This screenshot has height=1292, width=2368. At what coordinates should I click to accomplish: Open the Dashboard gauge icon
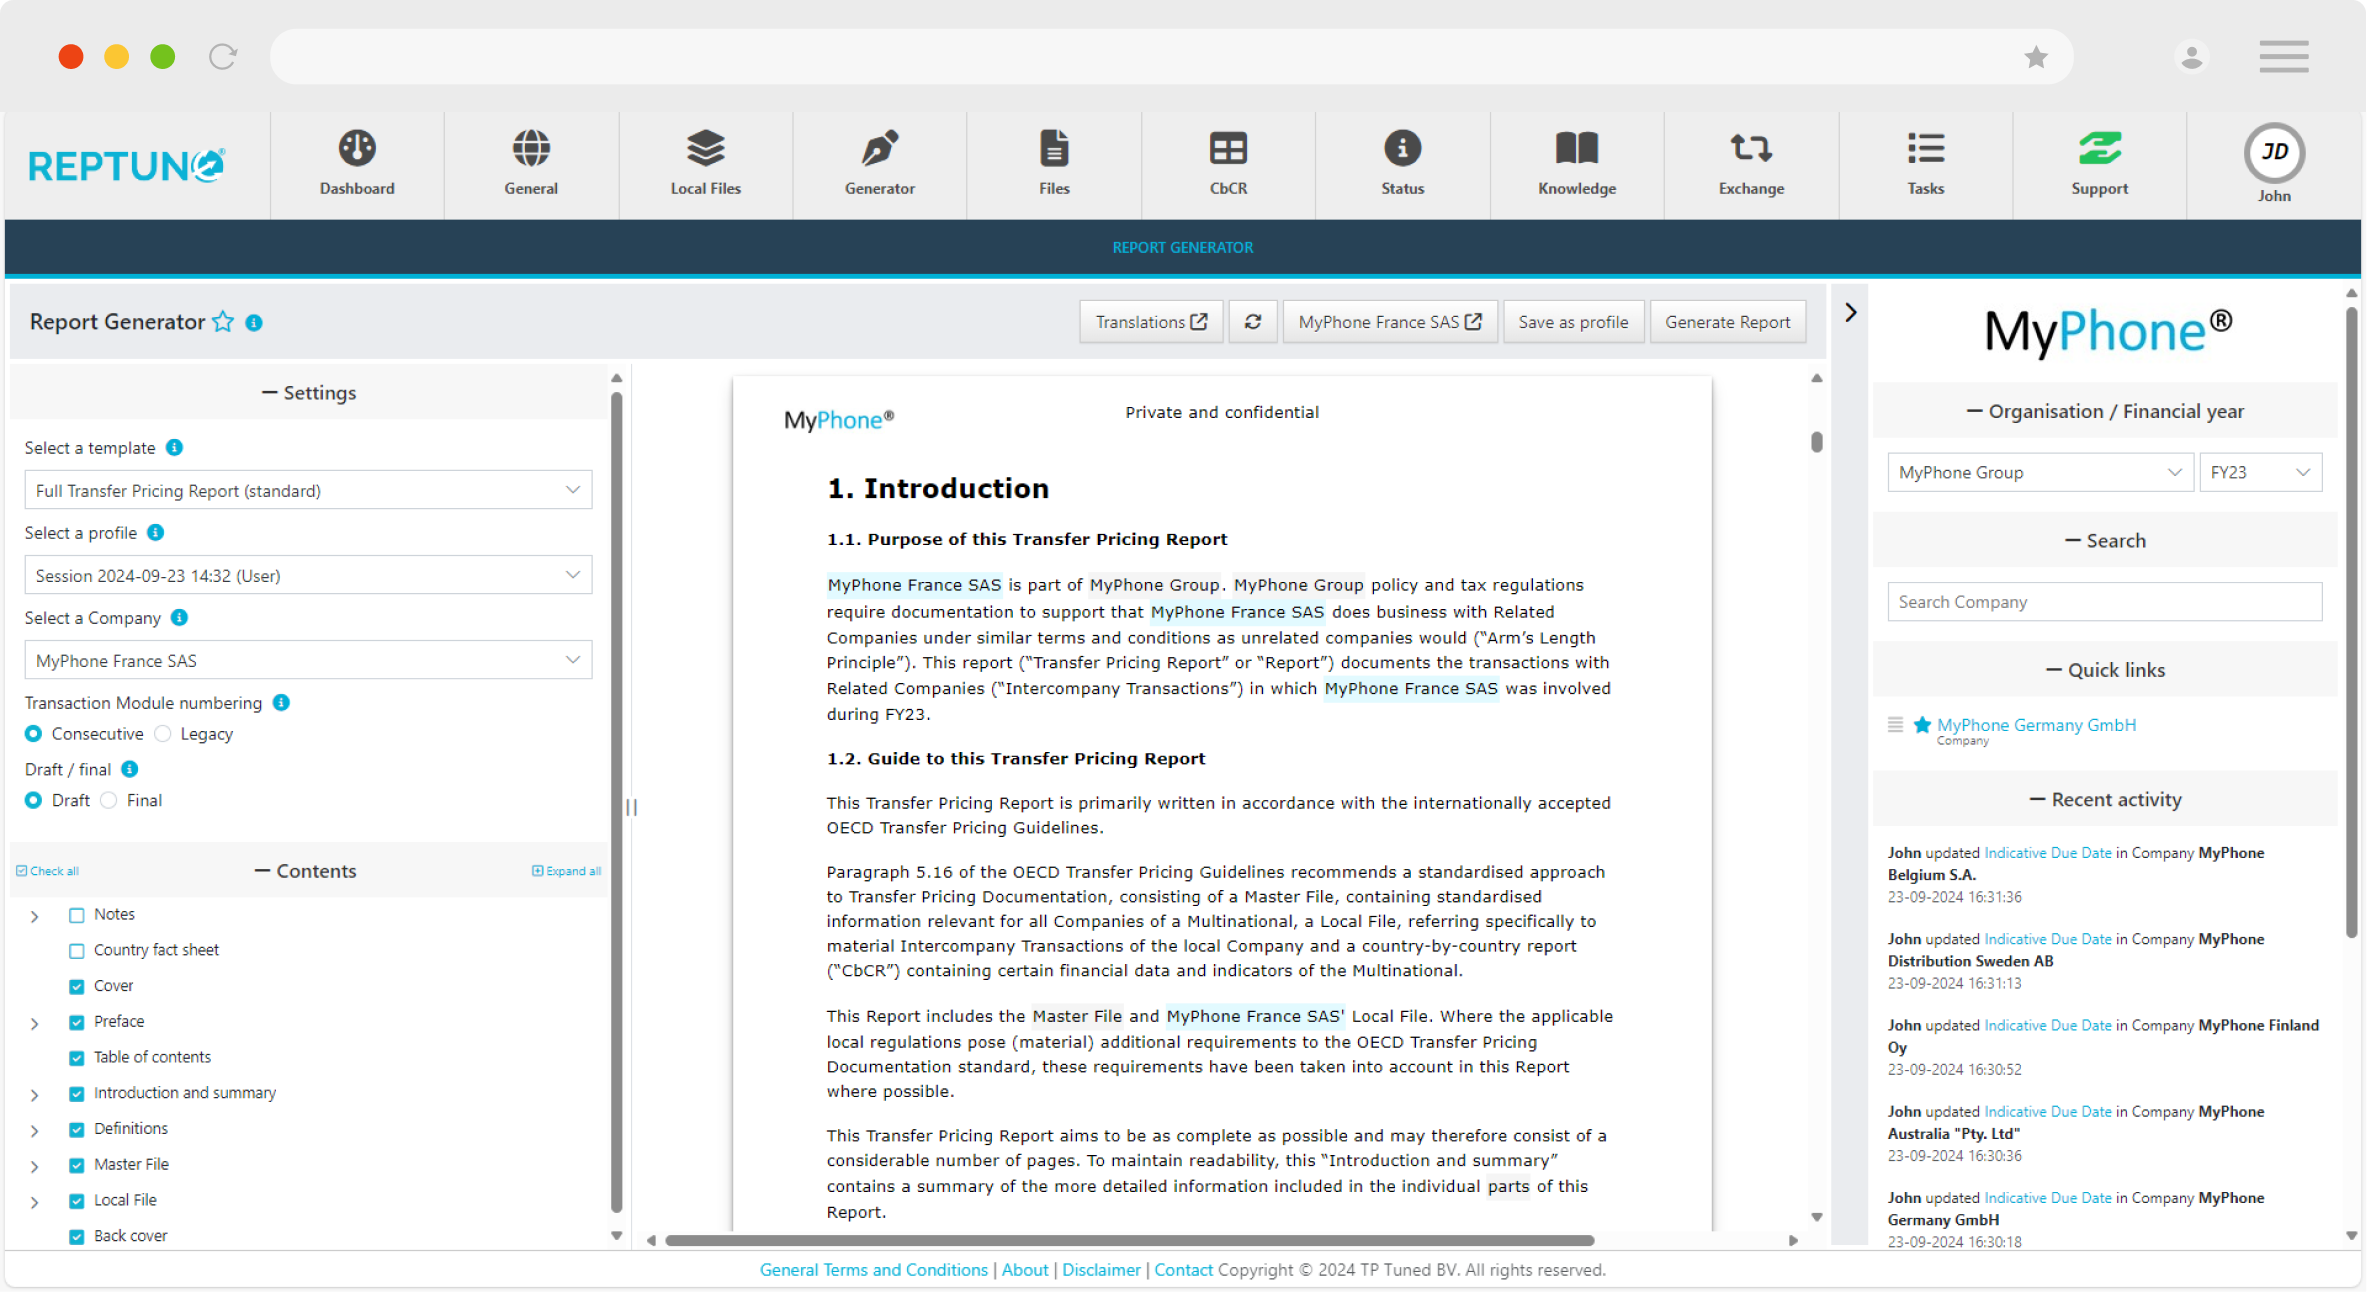point(357,149)
